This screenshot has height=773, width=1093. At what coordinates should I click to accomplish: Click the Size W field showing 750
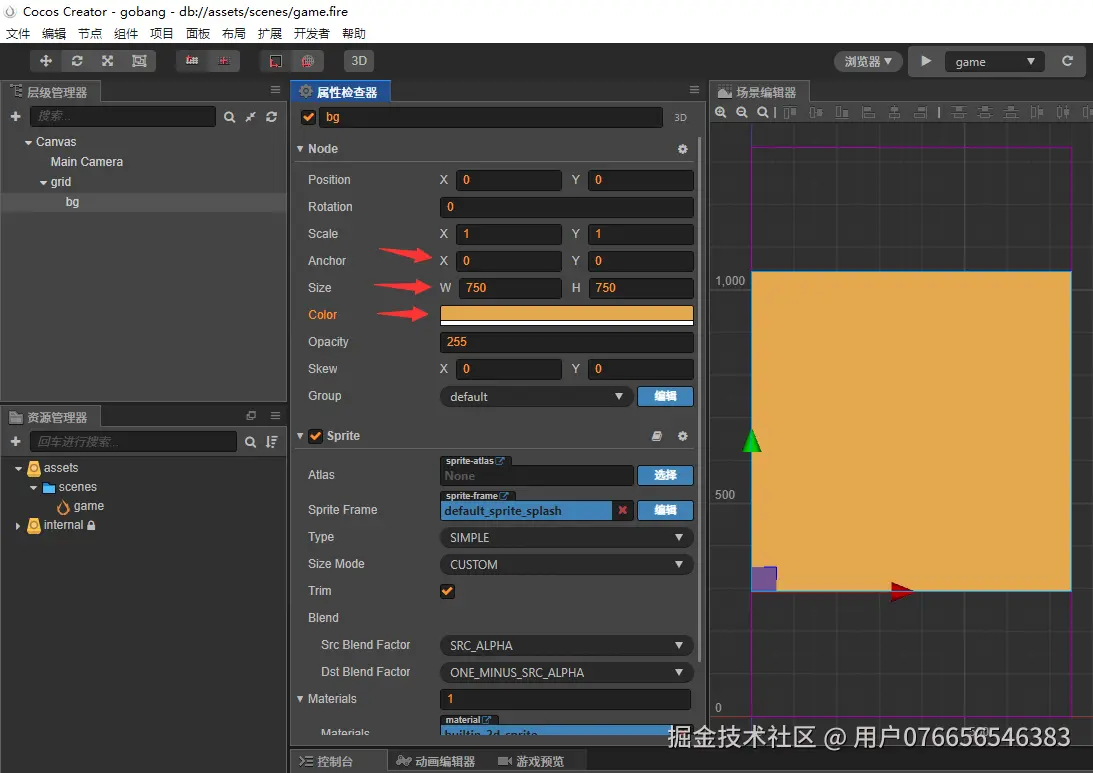pyautogui.click(x=509, y=288)
